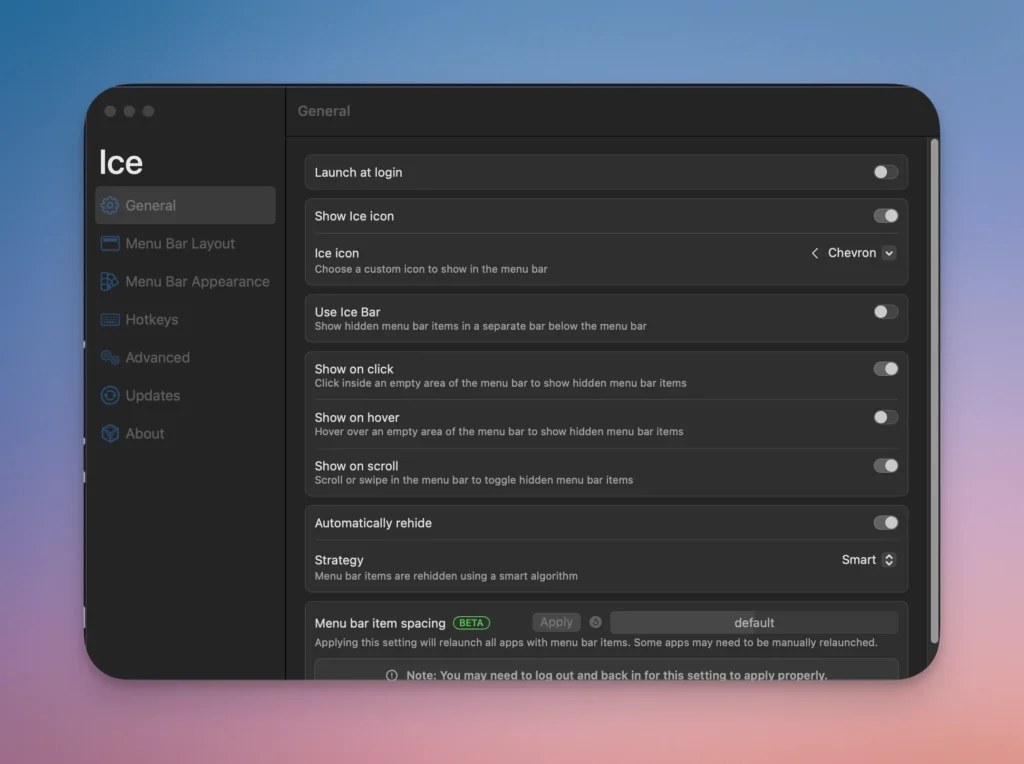Screen dimensions: 1024x764
Task: Turn on the Use Ice Bar switch
Action: coord(885,312)
